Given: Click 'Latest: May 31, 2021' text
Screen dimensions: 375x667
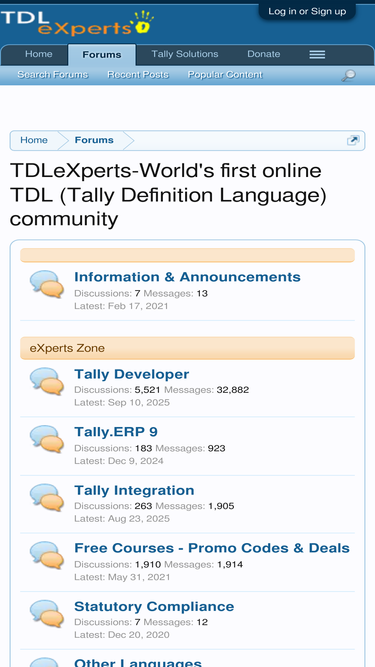Looking at the screenshot, I should click(x=122, y=577).
